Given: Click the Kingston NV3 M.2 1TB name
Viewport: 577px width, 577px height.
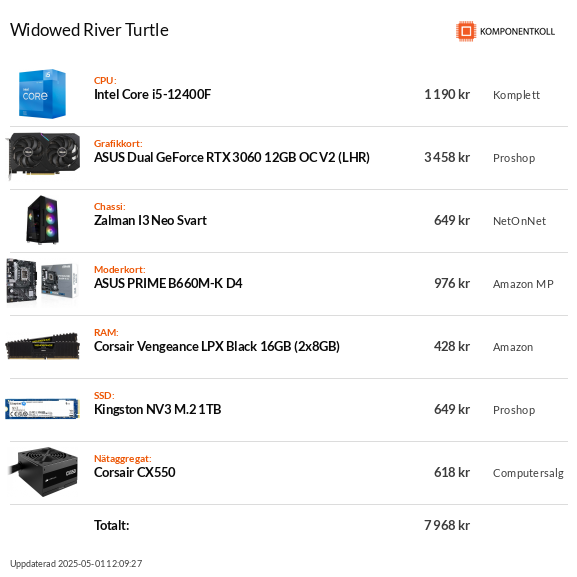Looking at the screenshot, I should point(157,410).
